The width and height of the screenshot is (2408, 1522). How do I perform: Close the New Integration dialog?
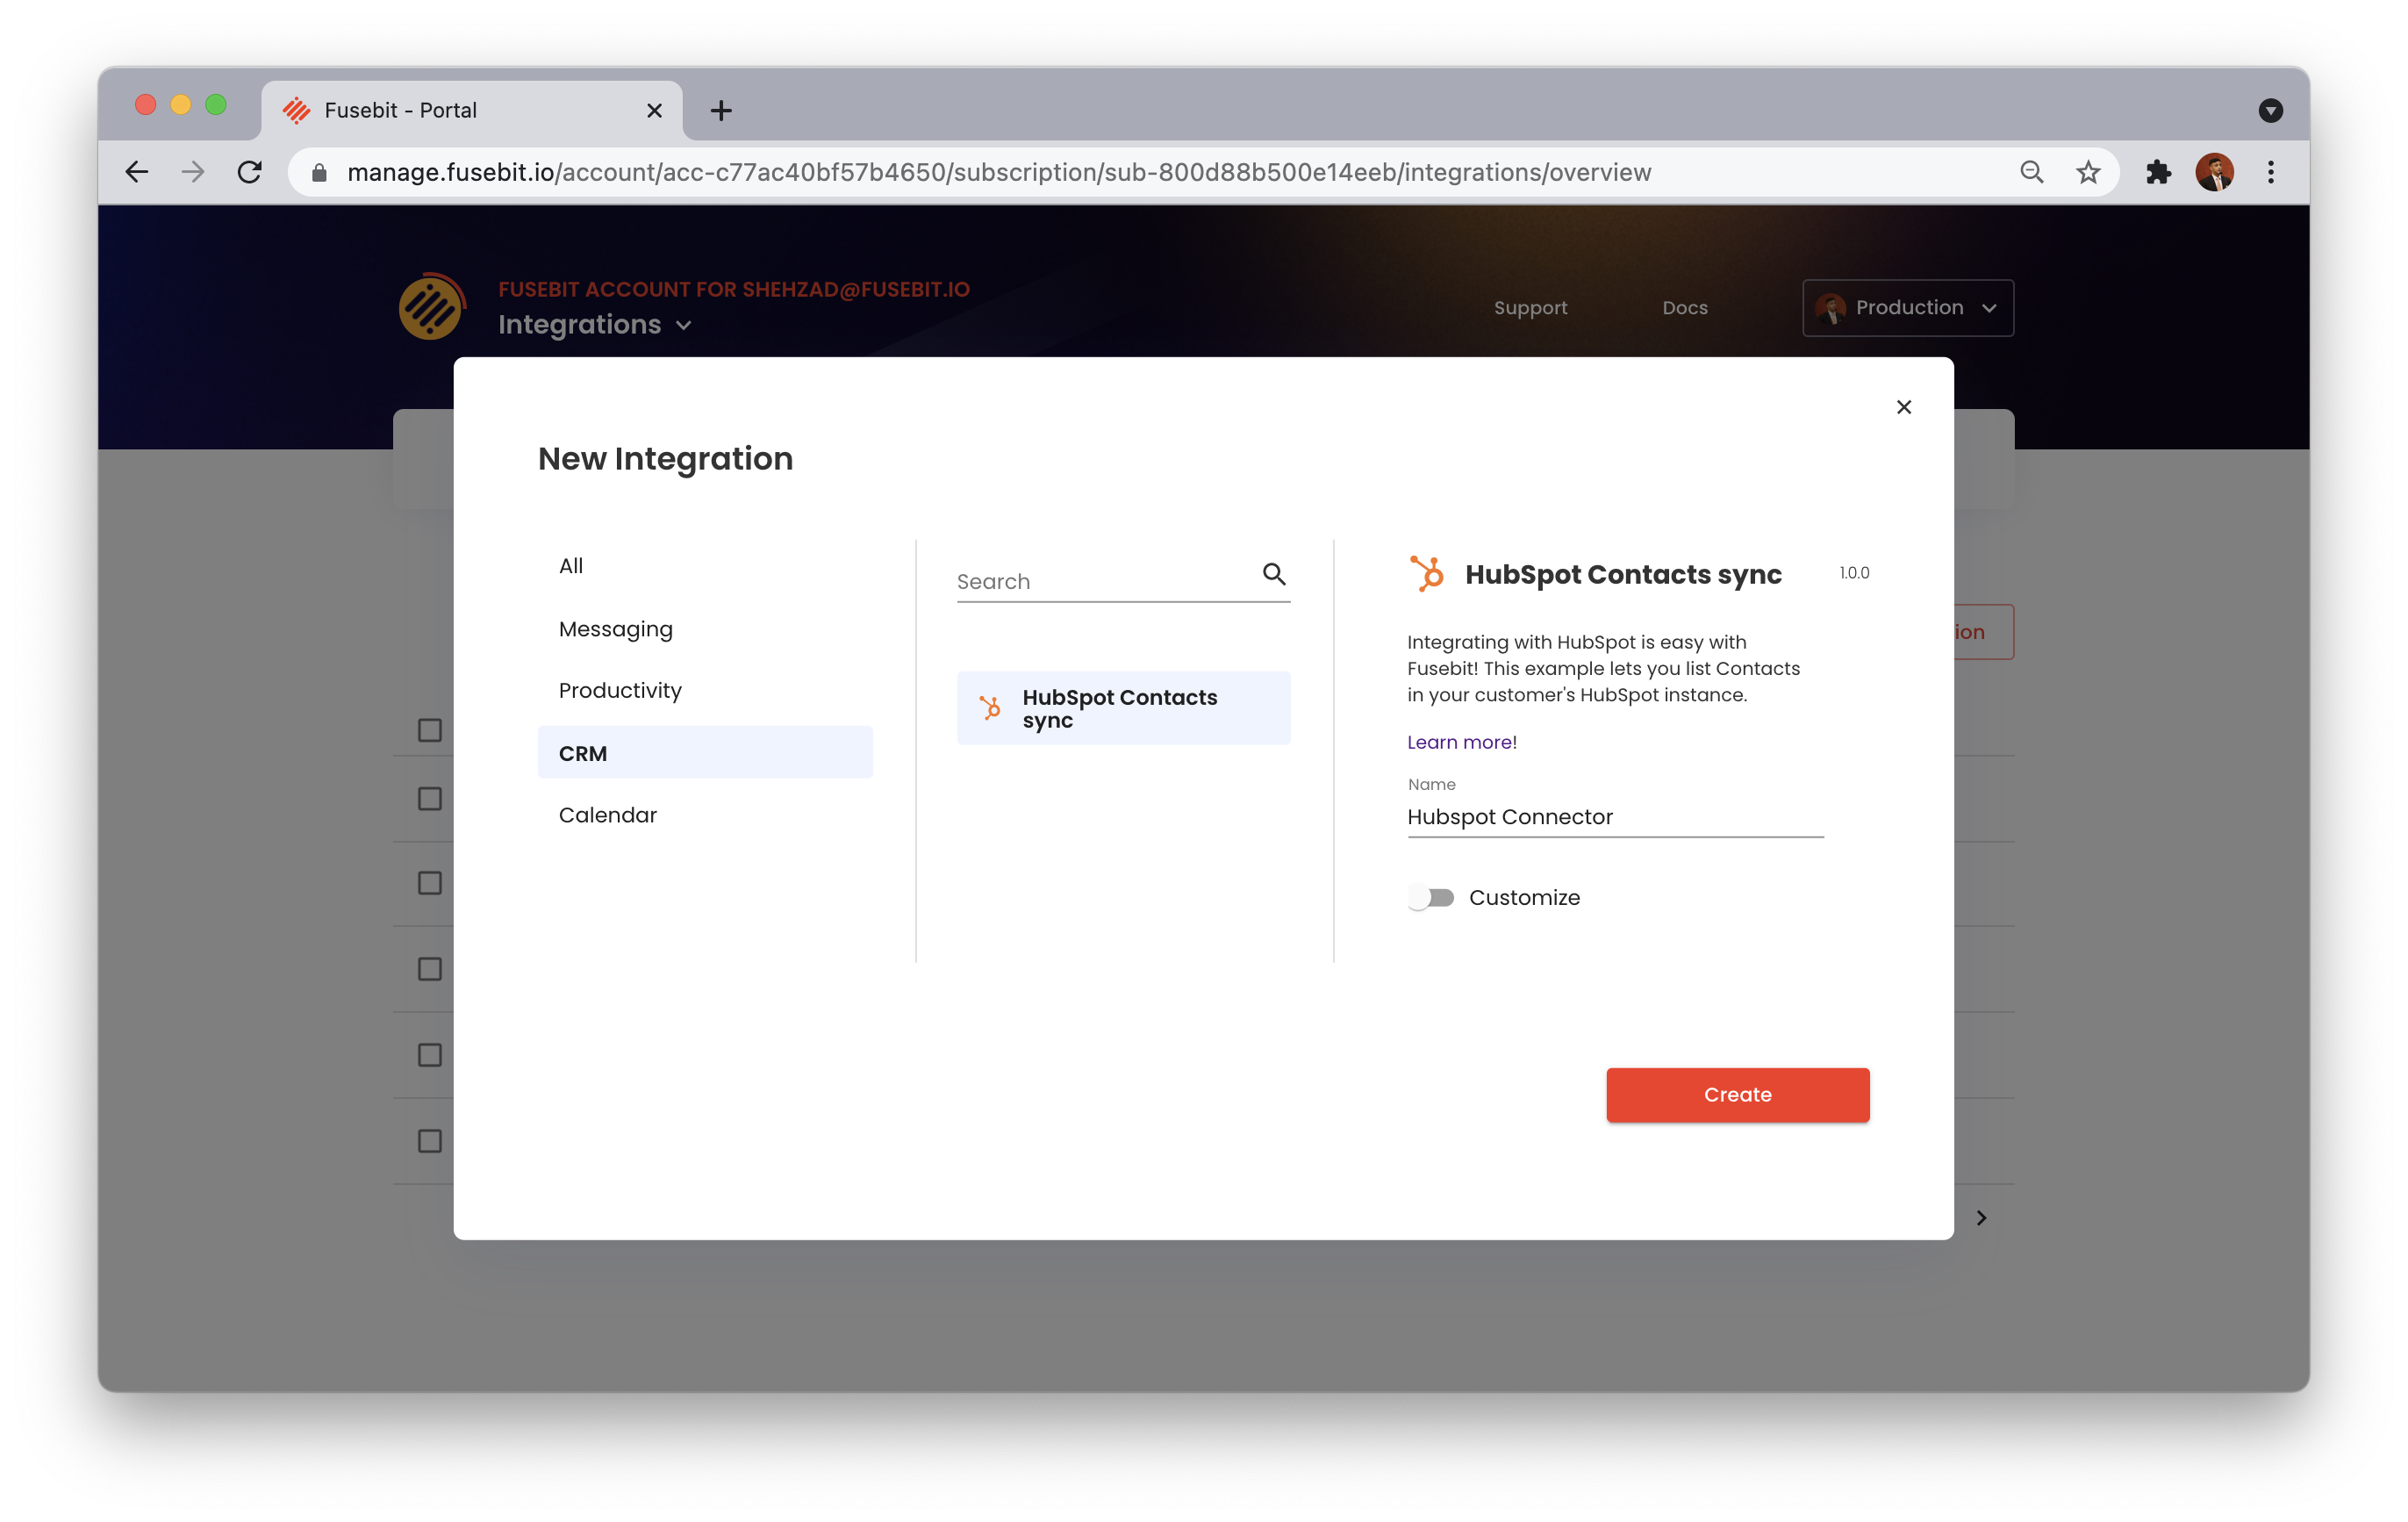(1903, 407)
